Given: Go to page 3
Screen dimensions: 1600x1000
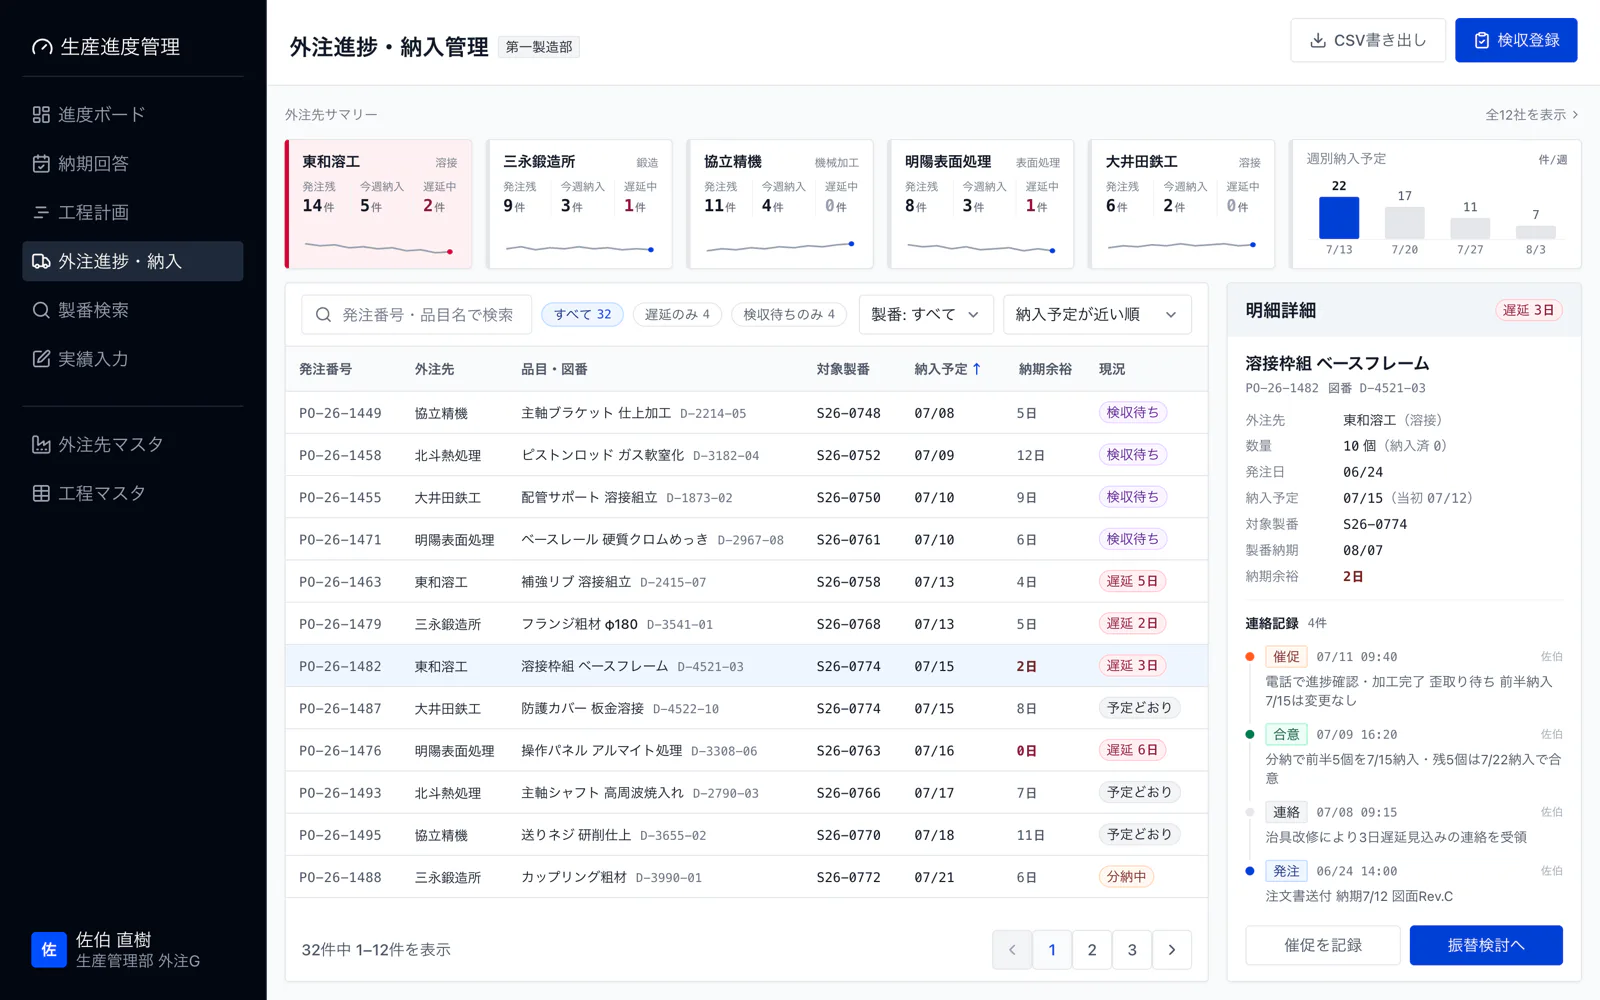Looking at the screenshot, I should pos(1132,950).
